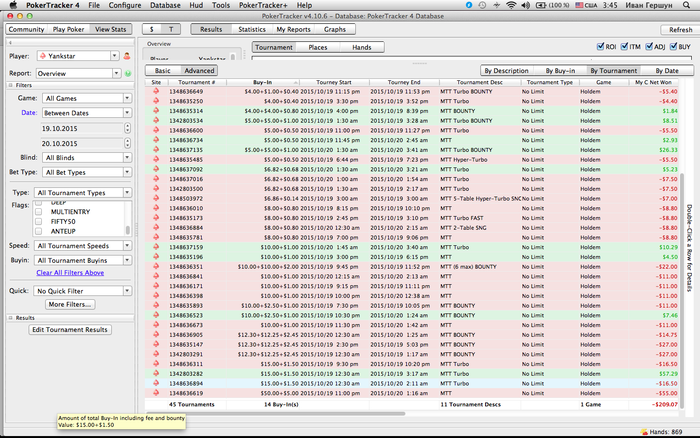Image resolution: width=700 pixels, height=438 pixels.
Task: Click site icon for tournament 1348637135
Action: [x=156, y=150]
